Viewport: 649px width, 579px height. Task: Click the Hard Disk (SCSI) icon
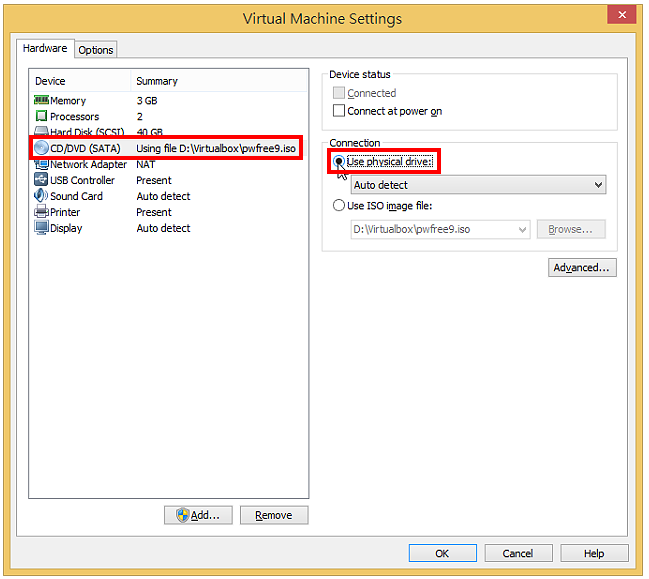41,132
